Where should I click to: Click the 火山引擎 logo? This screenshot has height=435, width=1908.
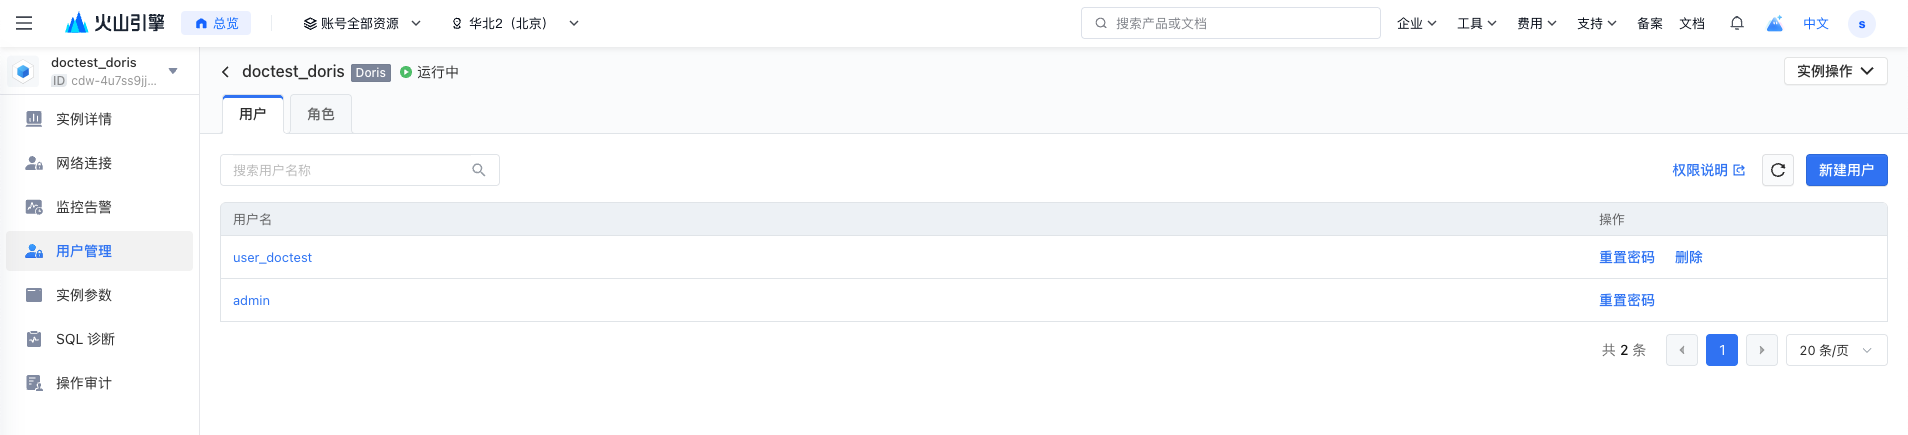click(115, 23)
